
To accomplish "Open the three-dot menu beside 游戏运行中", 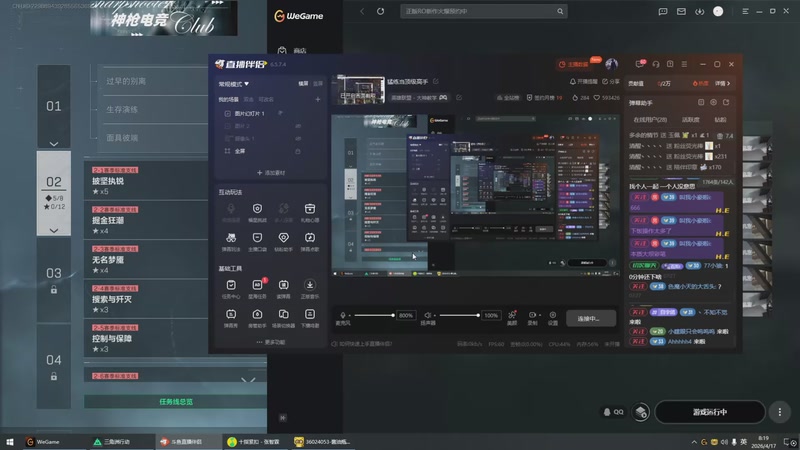I will (x=780, y=412).
